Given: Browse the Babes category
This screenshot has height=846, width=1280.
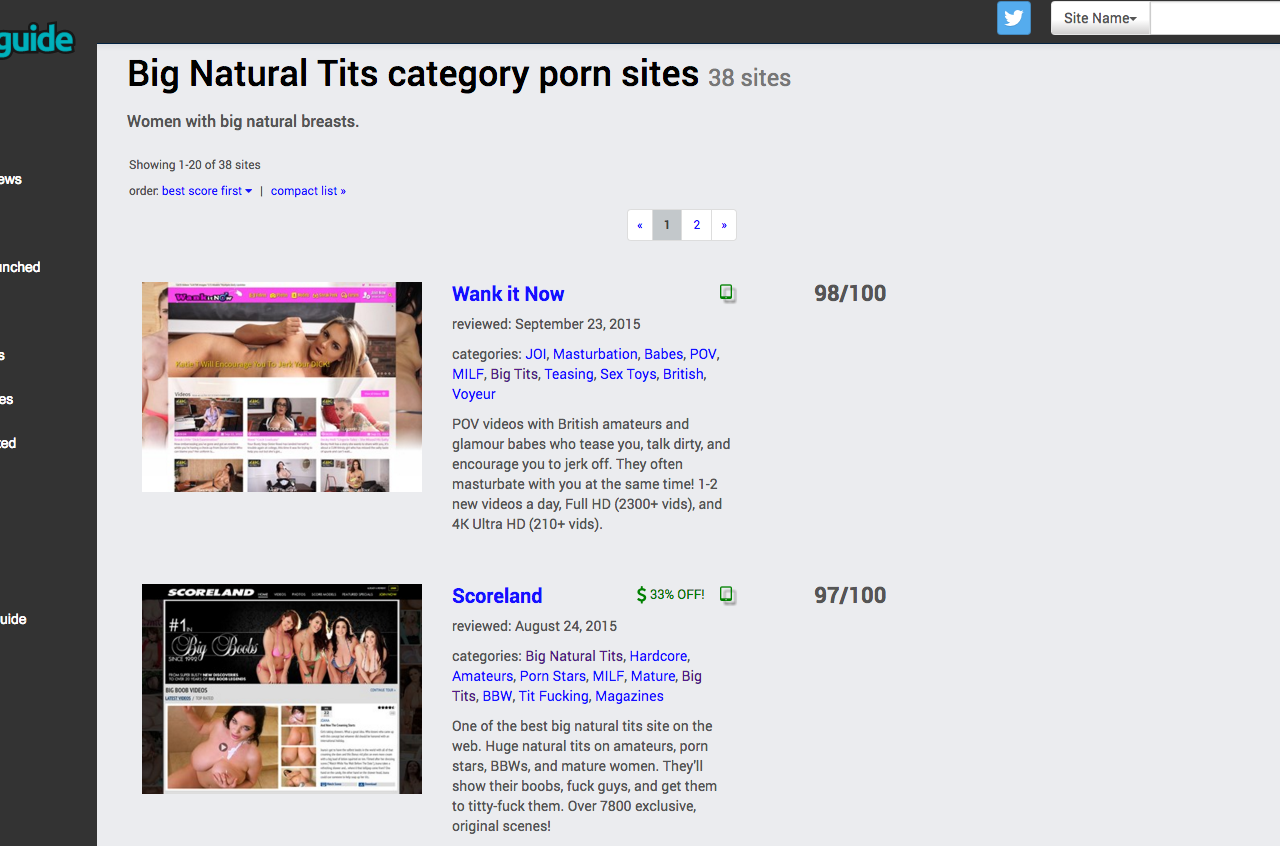Looking at the screenshot, I should pos(664,354).
